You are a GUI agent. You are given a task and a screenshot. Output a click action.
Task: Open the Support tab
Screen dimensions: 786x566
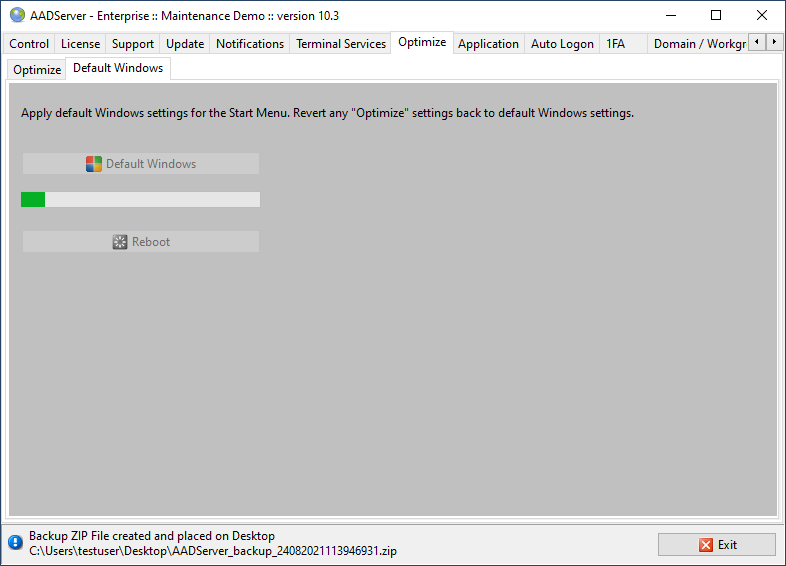point(132,44)
